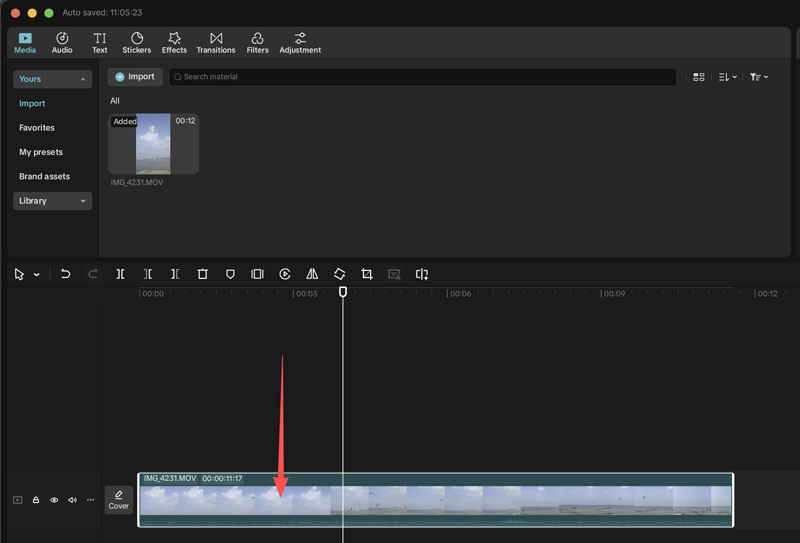Jump to the 00:06 ruler mark
This screenshot has height=543, width=800.
(x=460, y=294)
